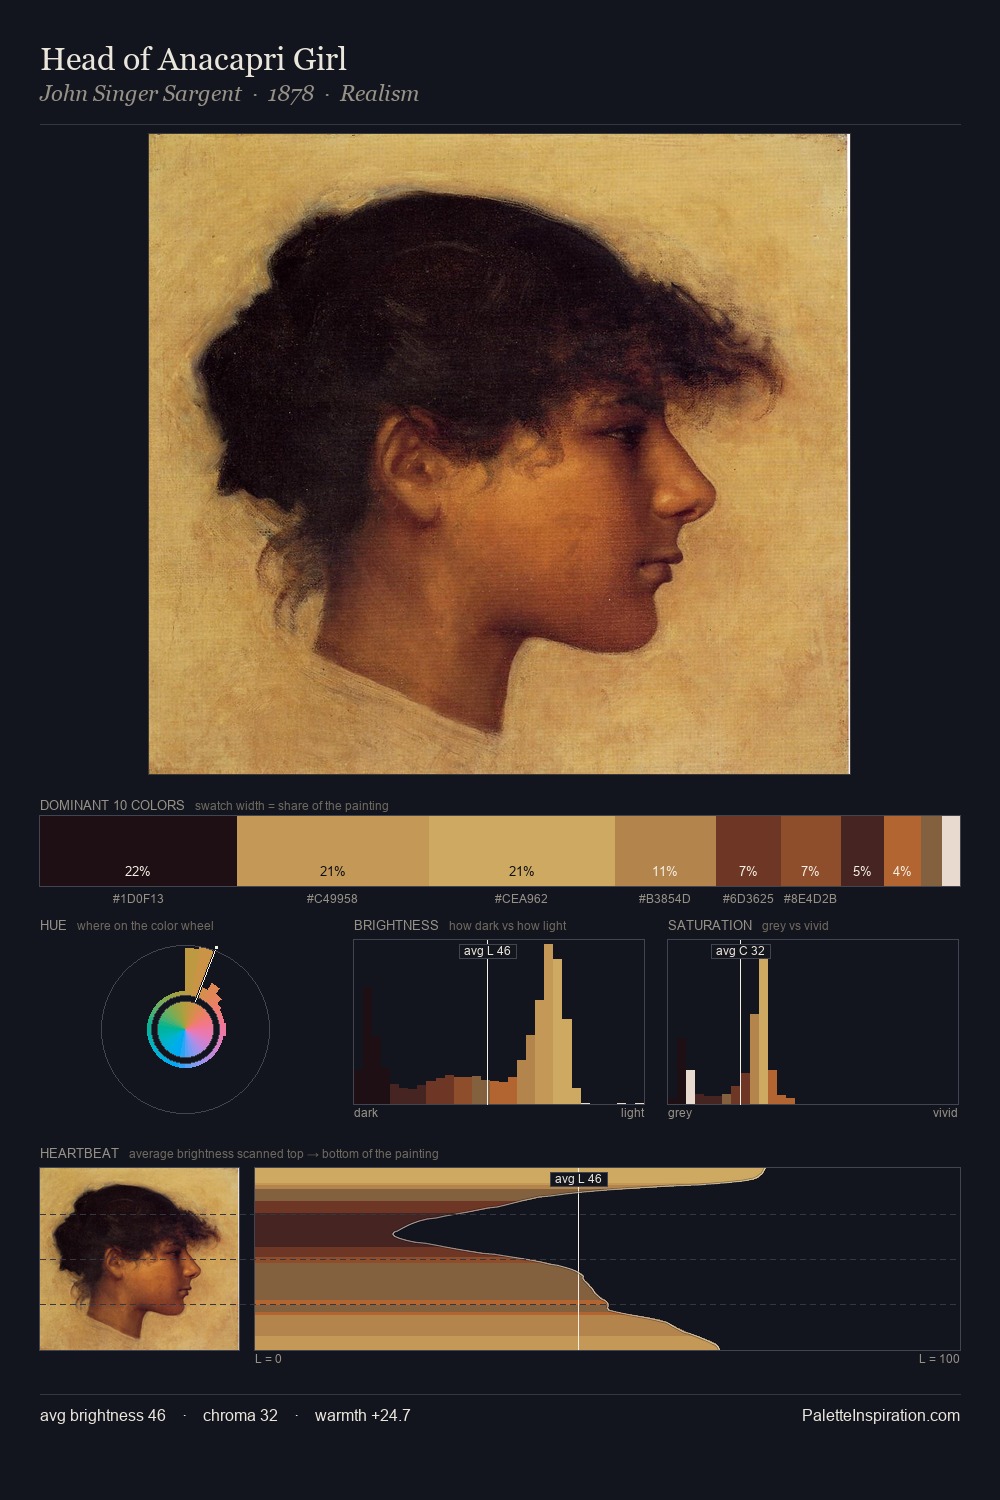The image size is (1000, 1500).
Task: Click the main painting image
Action: pos(499,454)
